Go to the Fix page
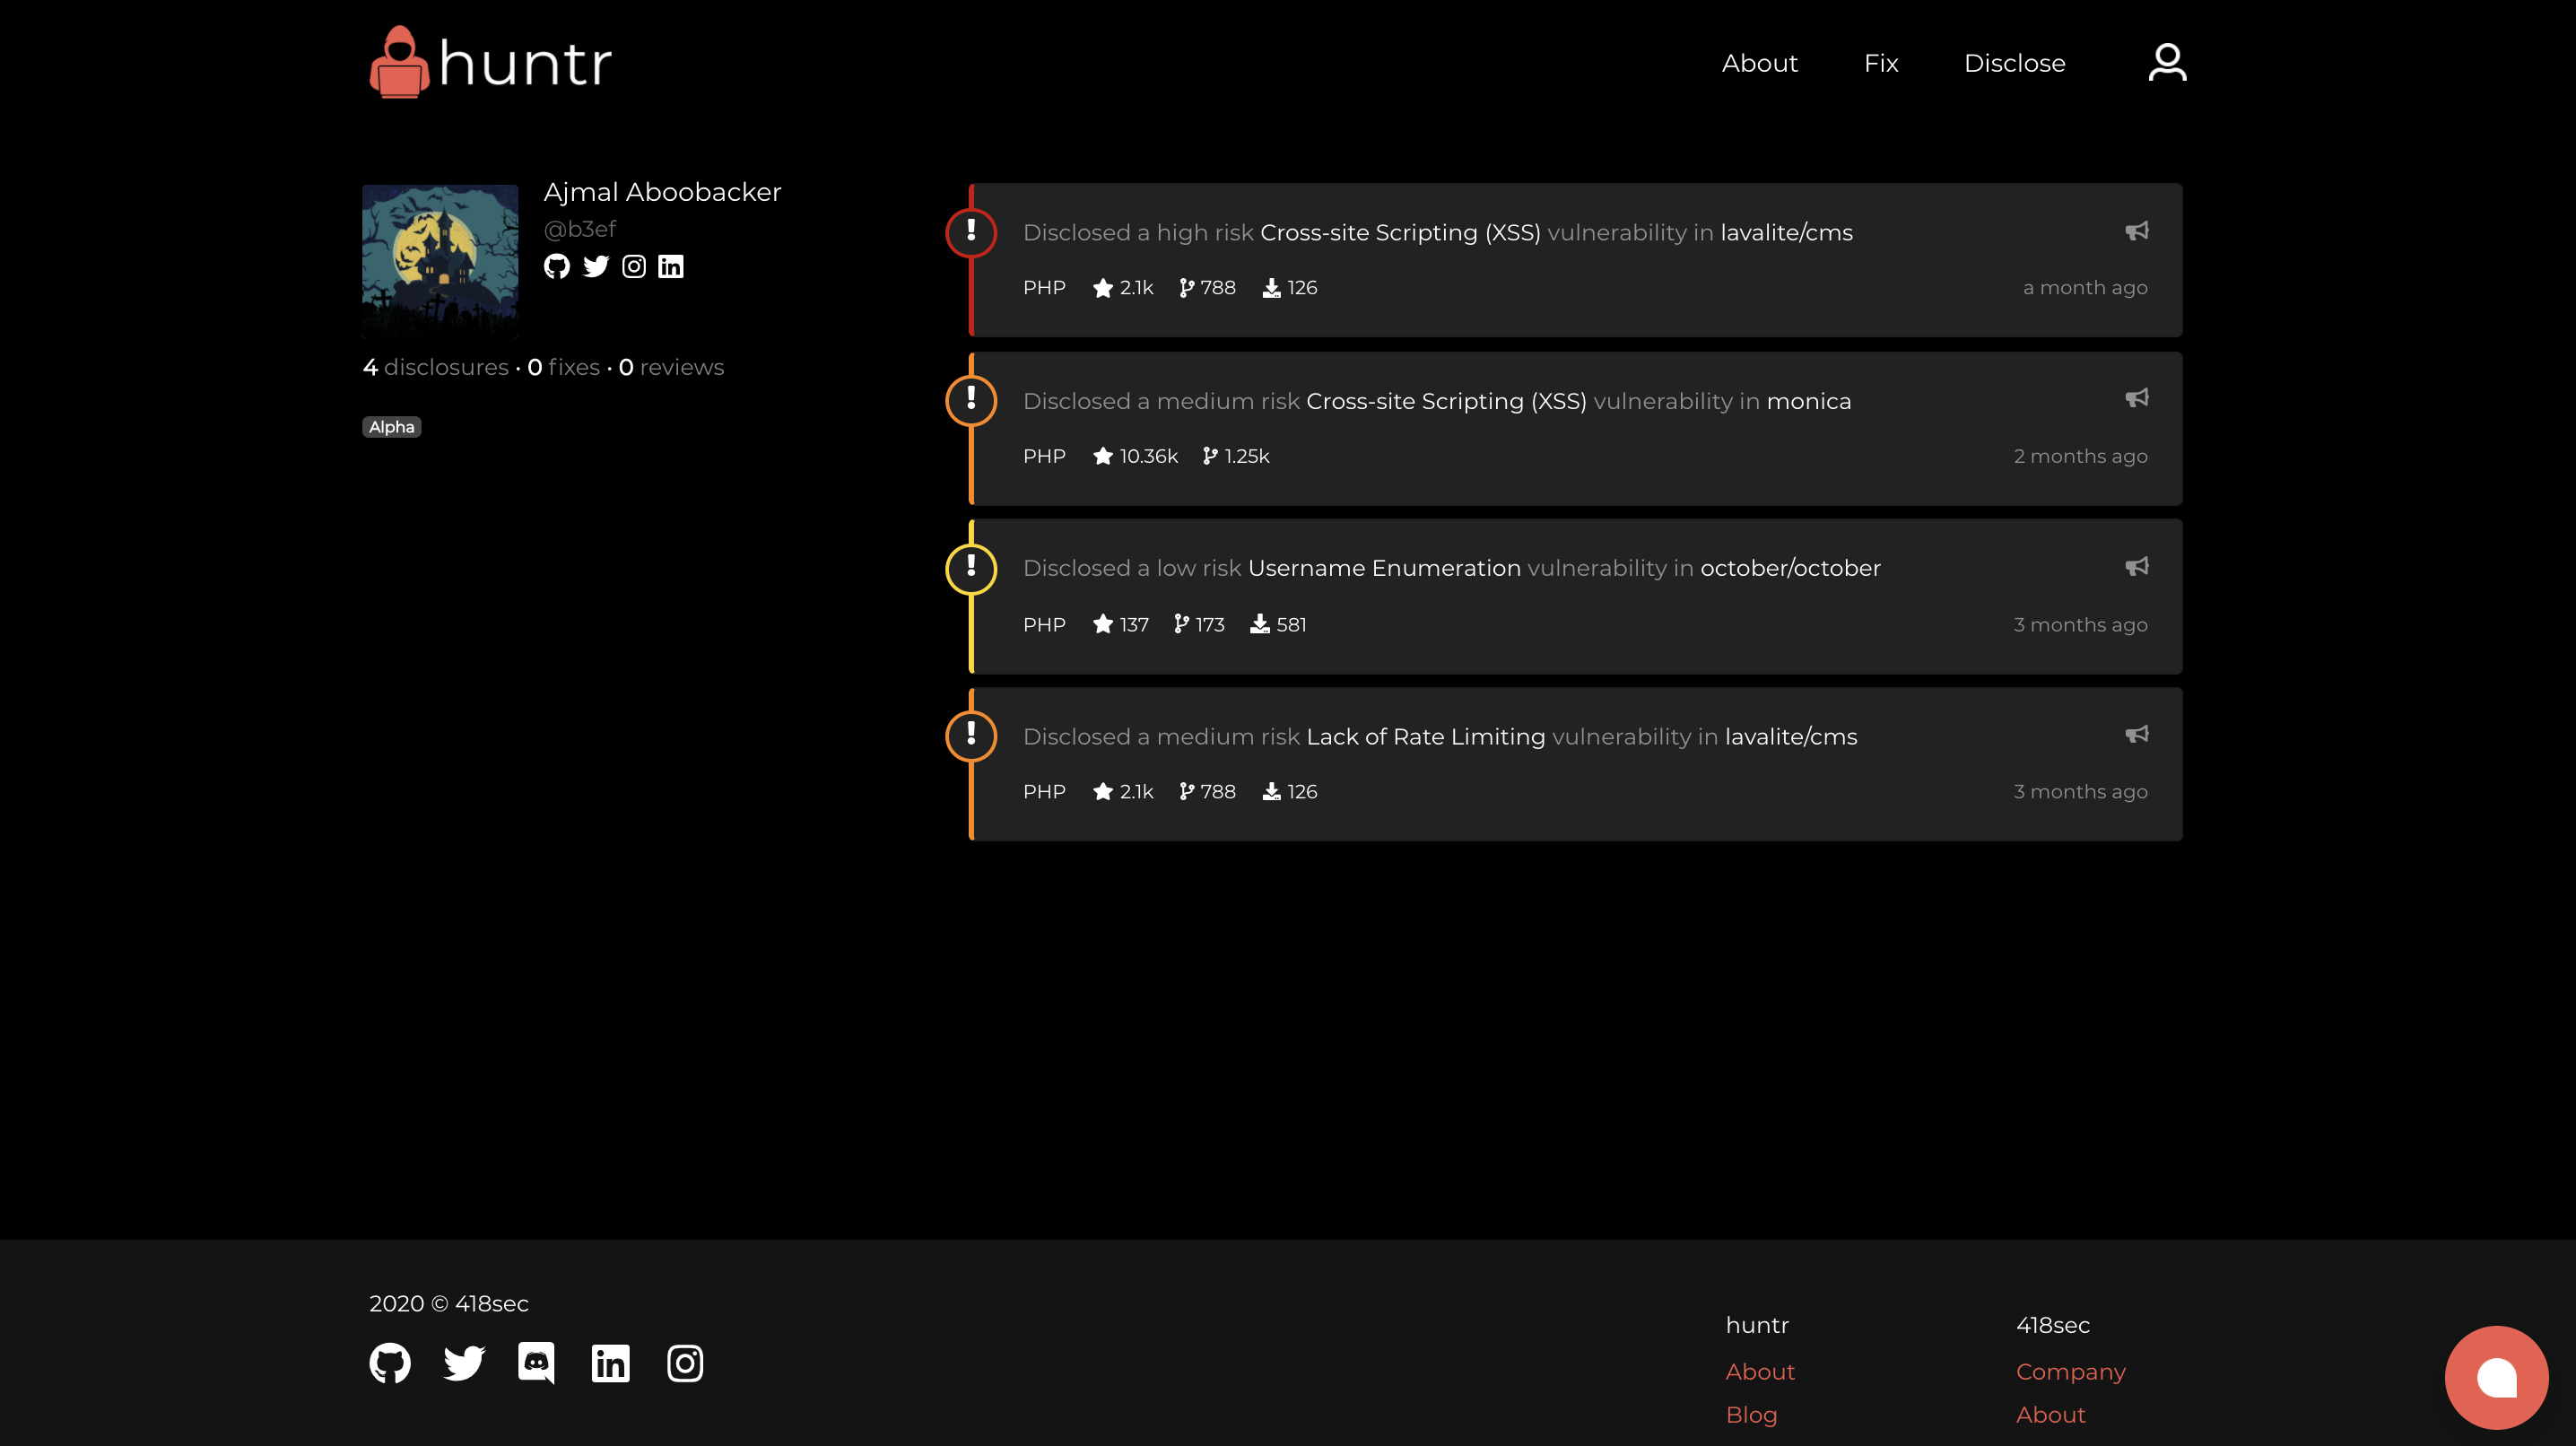2576x1446 pixels. (1880, 63)
